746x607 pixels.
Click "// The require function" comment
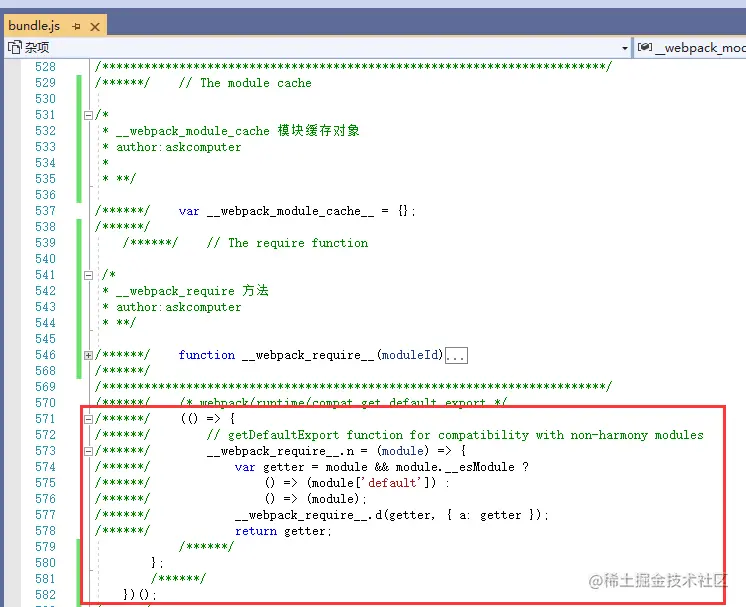[287, 243]
